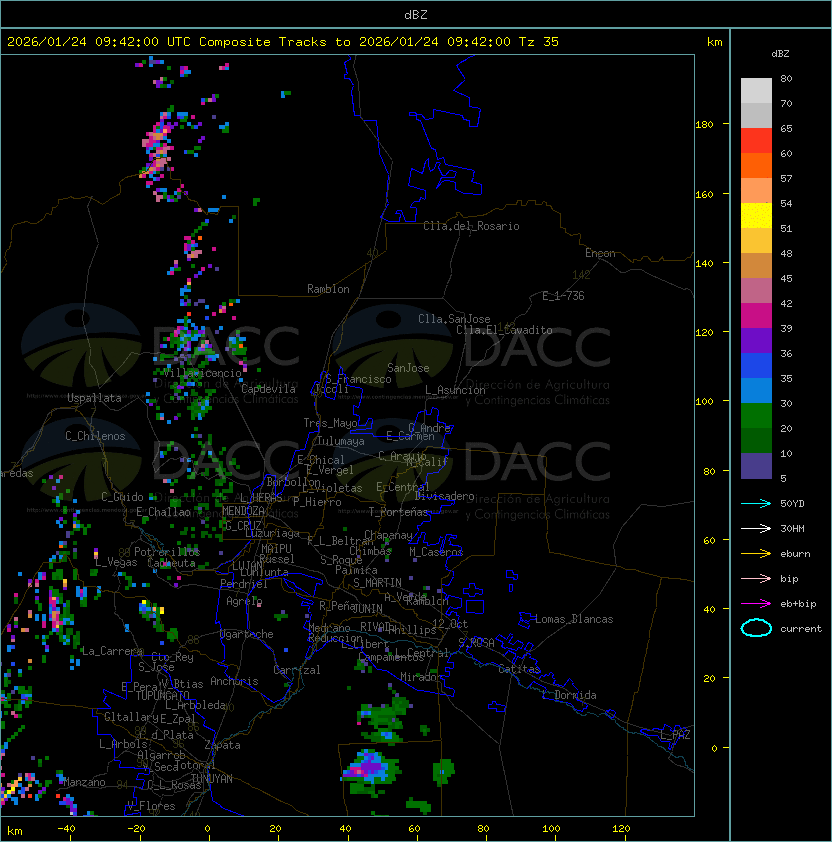This screenshot has height=842, width=832.
Task: Click the 'V_Flores' place label
Action: tap(151, 806)
